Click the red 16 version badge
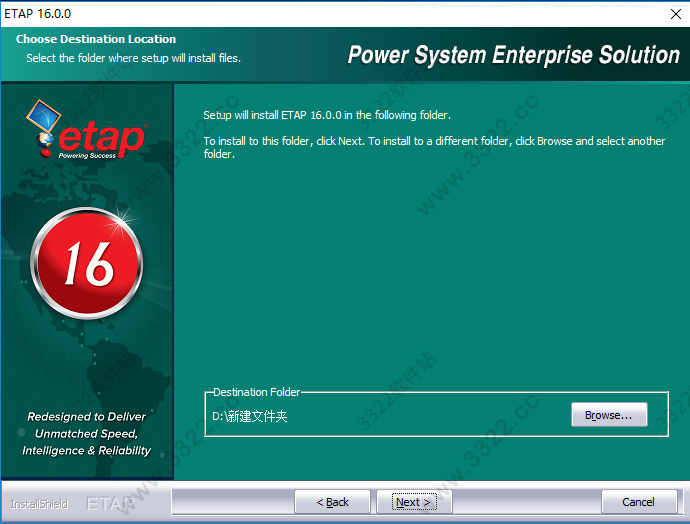The width and height of the screenshot is (690, 524). click(x=87, y=263)
